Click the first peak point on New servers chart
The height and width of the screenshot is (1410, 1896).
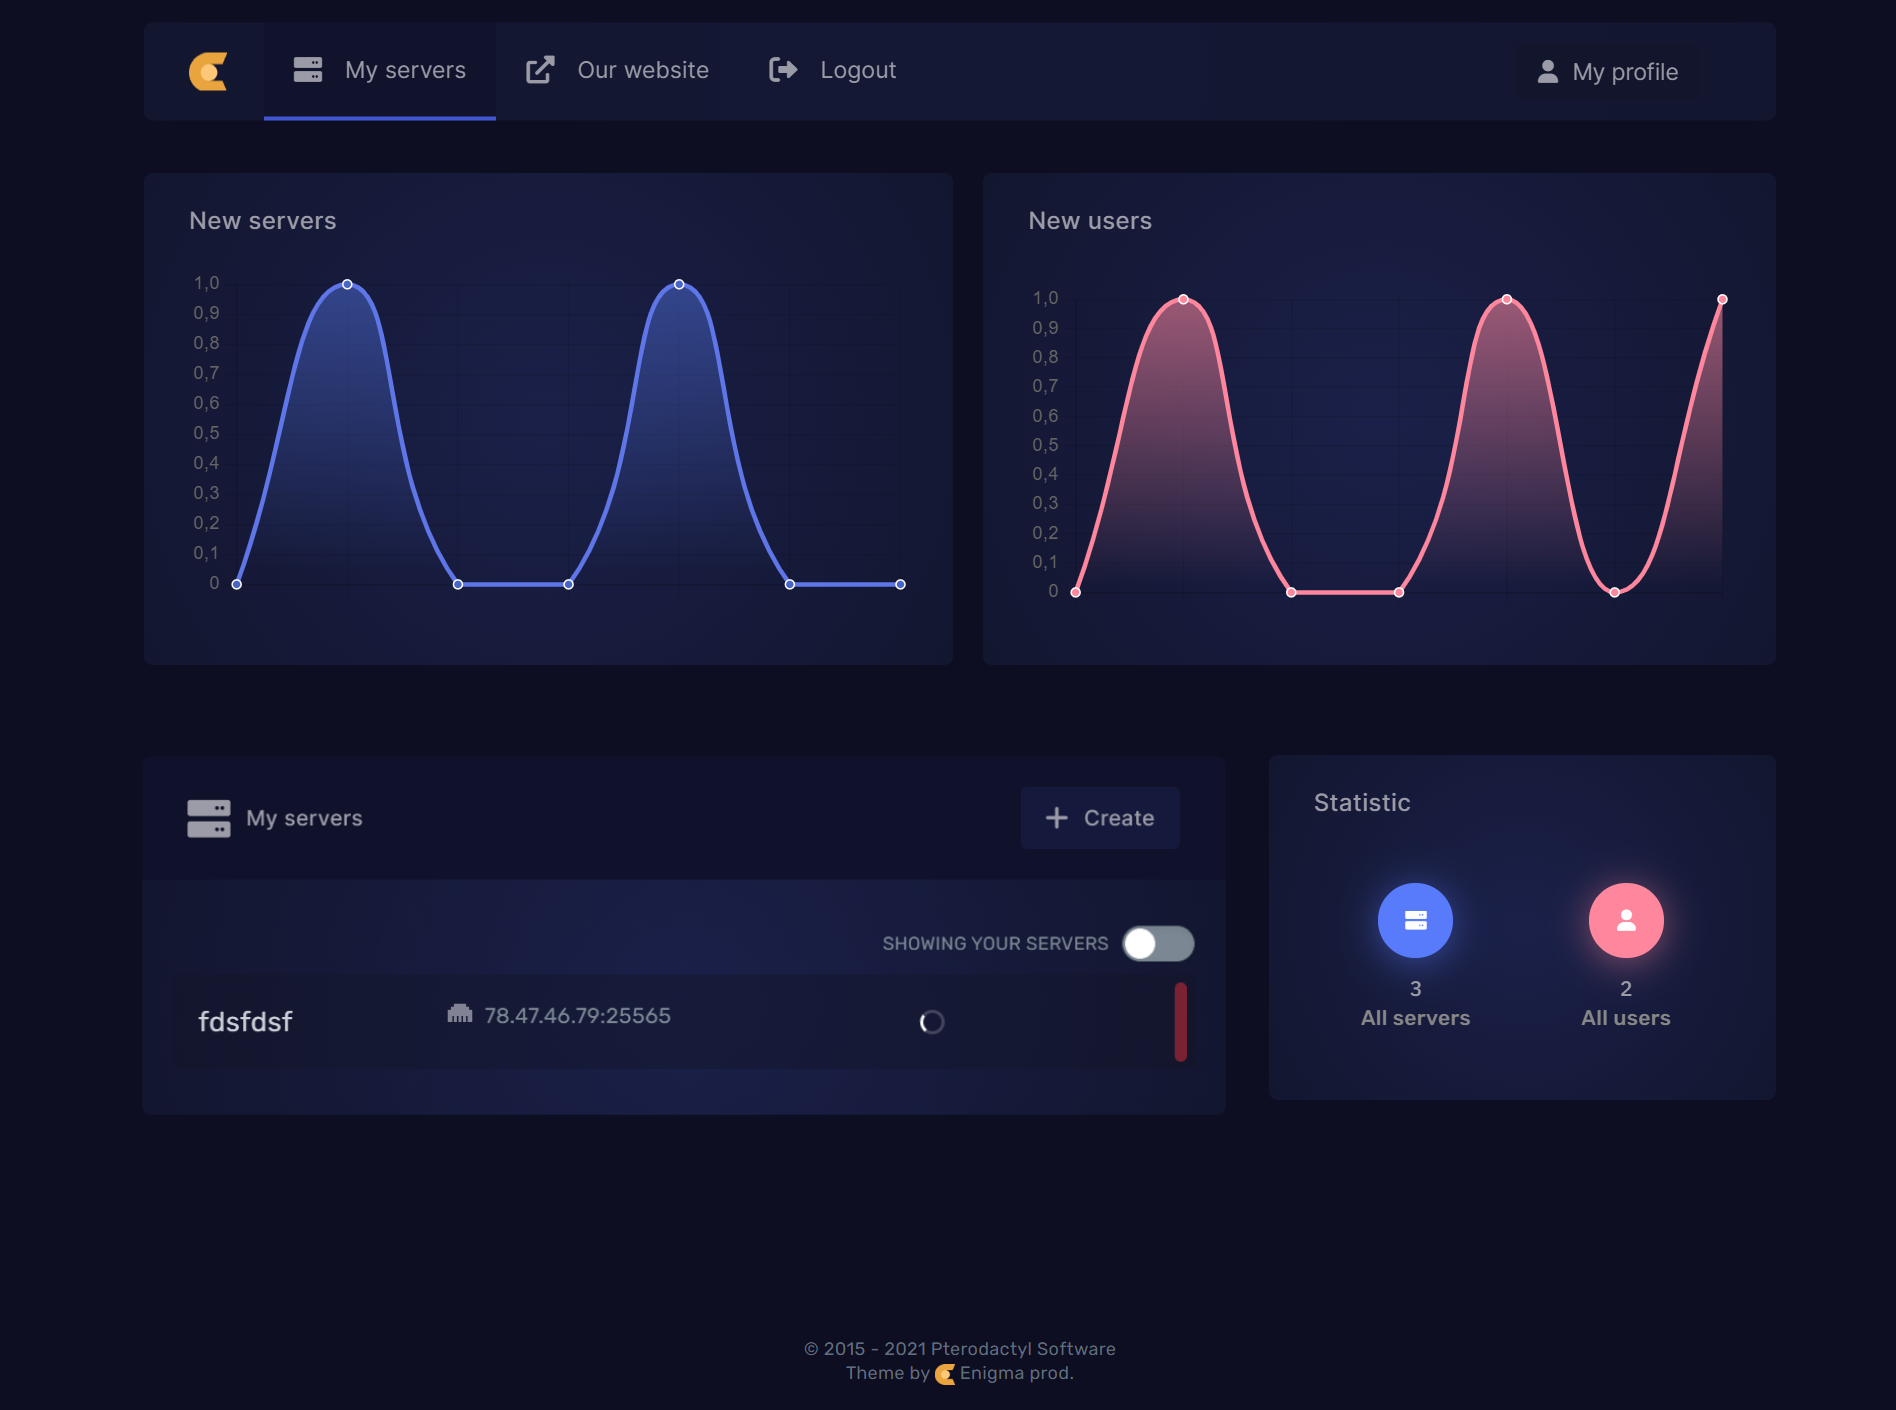coord(347,285)
